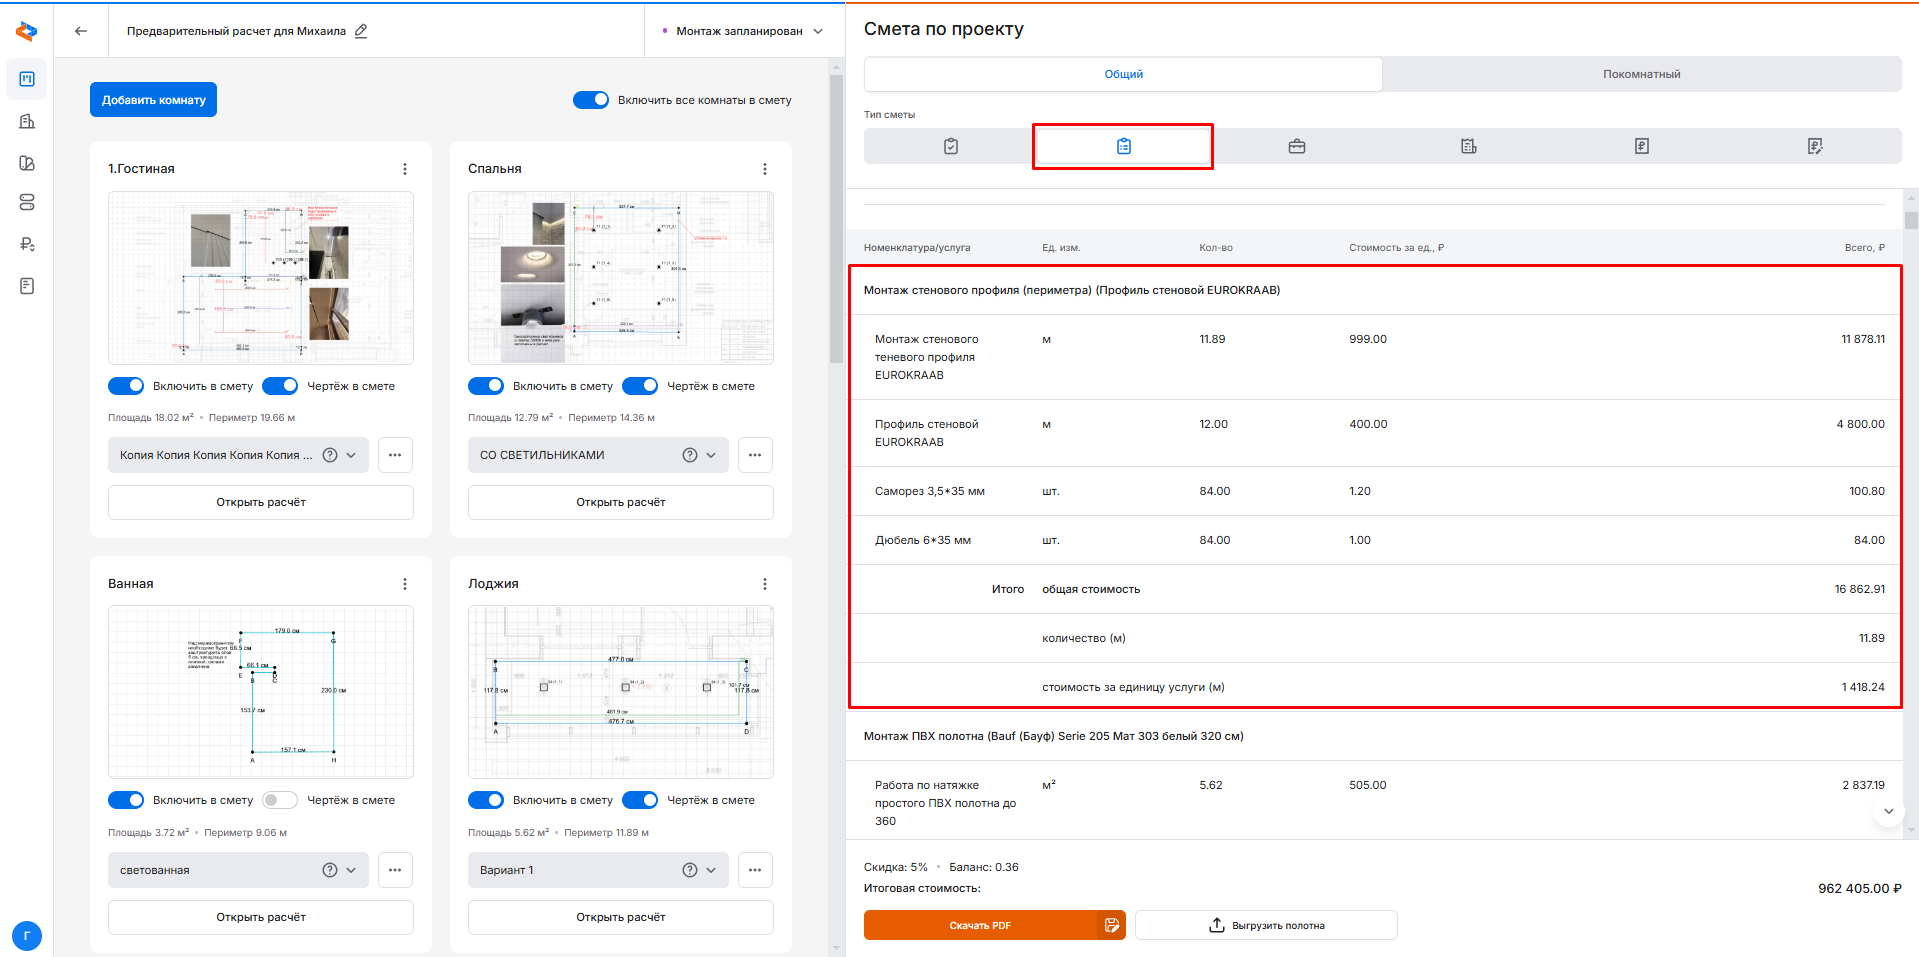
Task: Click the back arrow icon
Action: pos(81,31)
